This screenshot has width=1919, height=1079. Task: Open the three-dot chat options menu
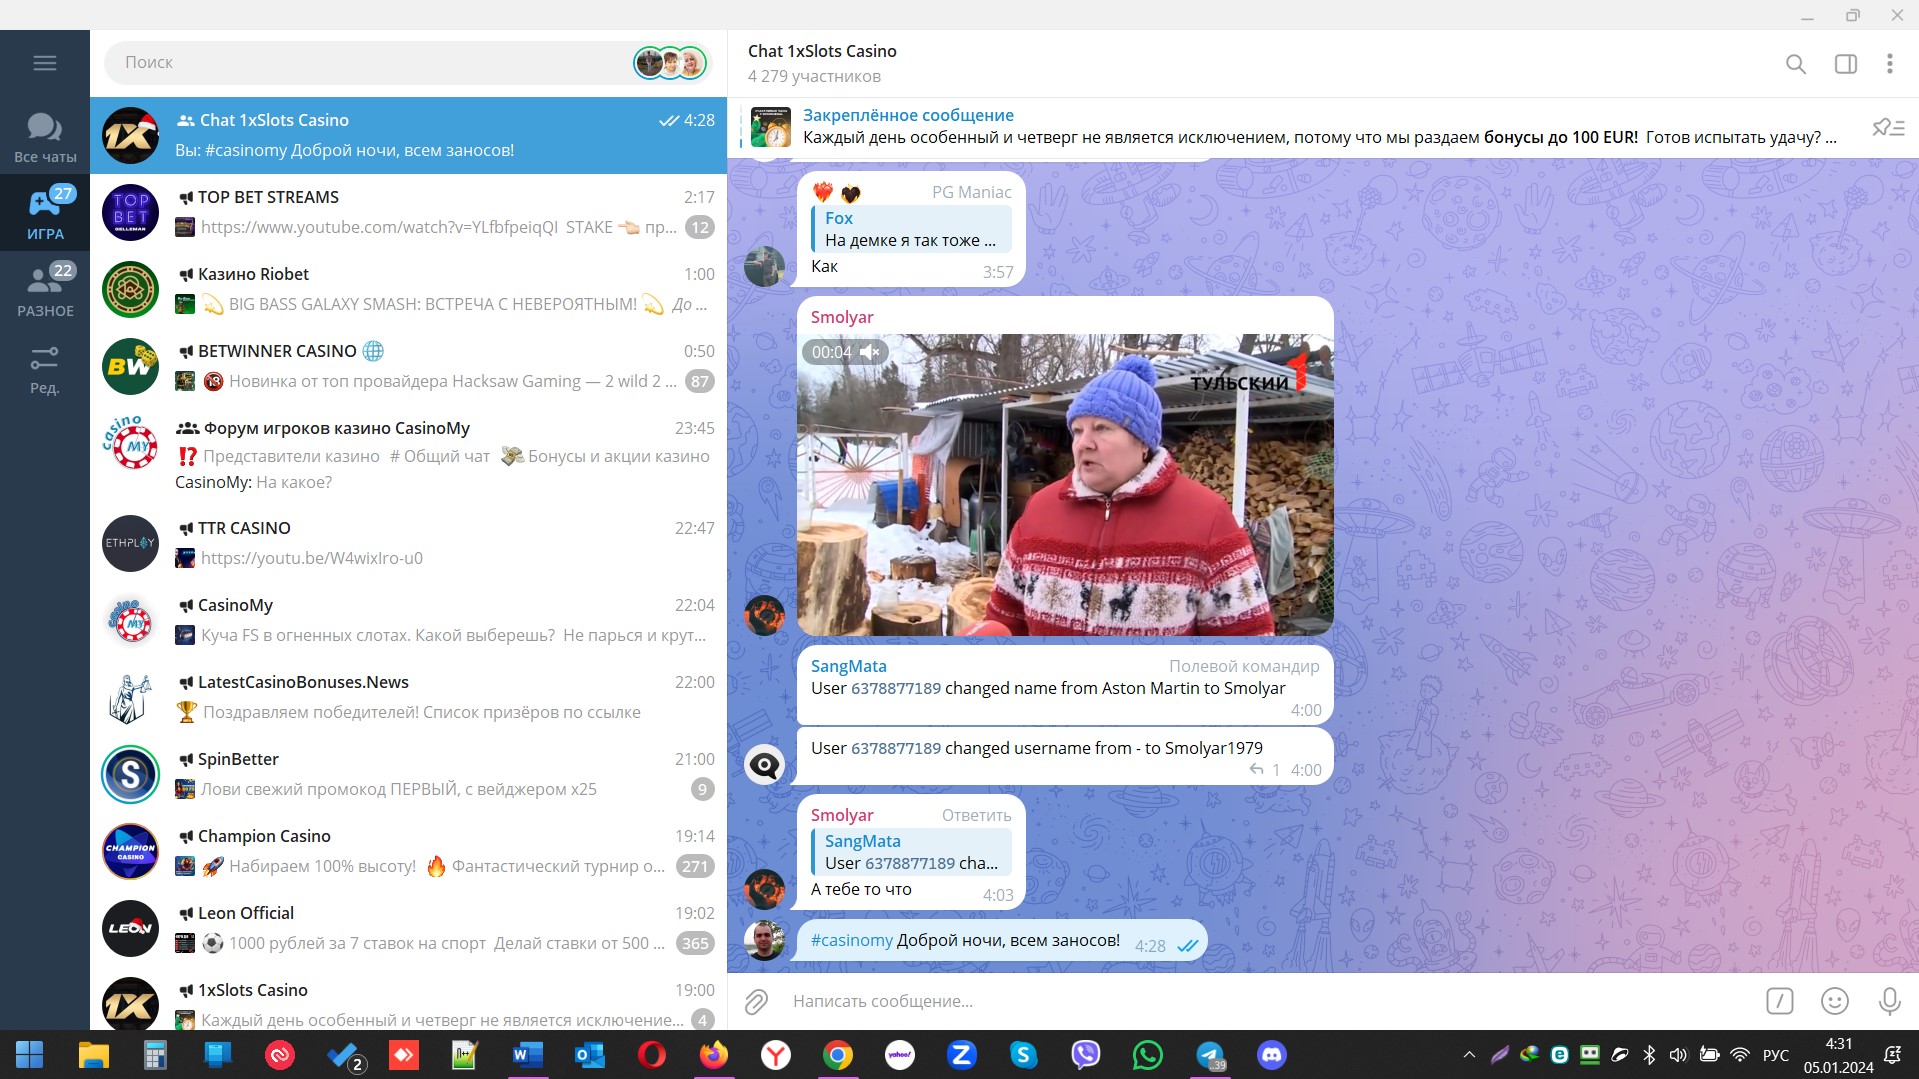[1889, 64]
